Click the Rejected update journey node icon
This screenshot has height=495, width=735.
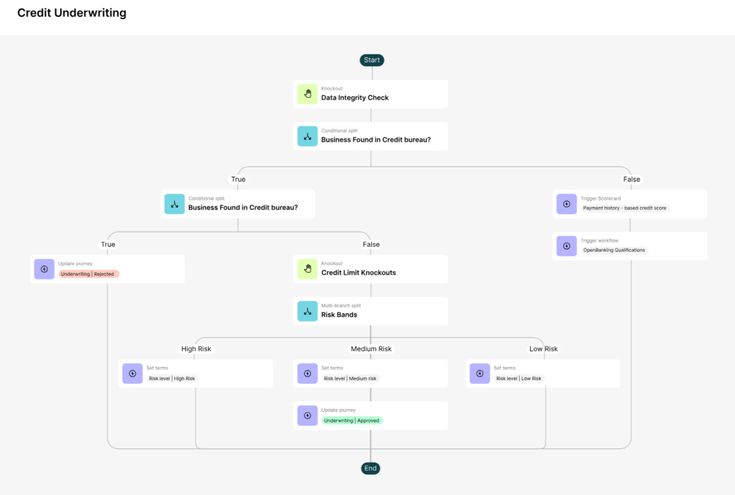tap(44, 269)
